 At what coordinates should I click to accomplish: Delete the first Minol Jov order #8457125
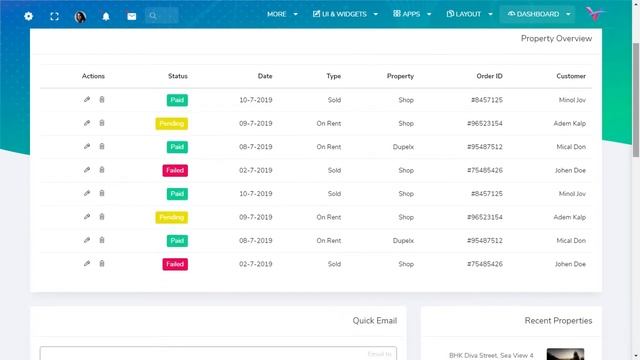pos(102,100)
